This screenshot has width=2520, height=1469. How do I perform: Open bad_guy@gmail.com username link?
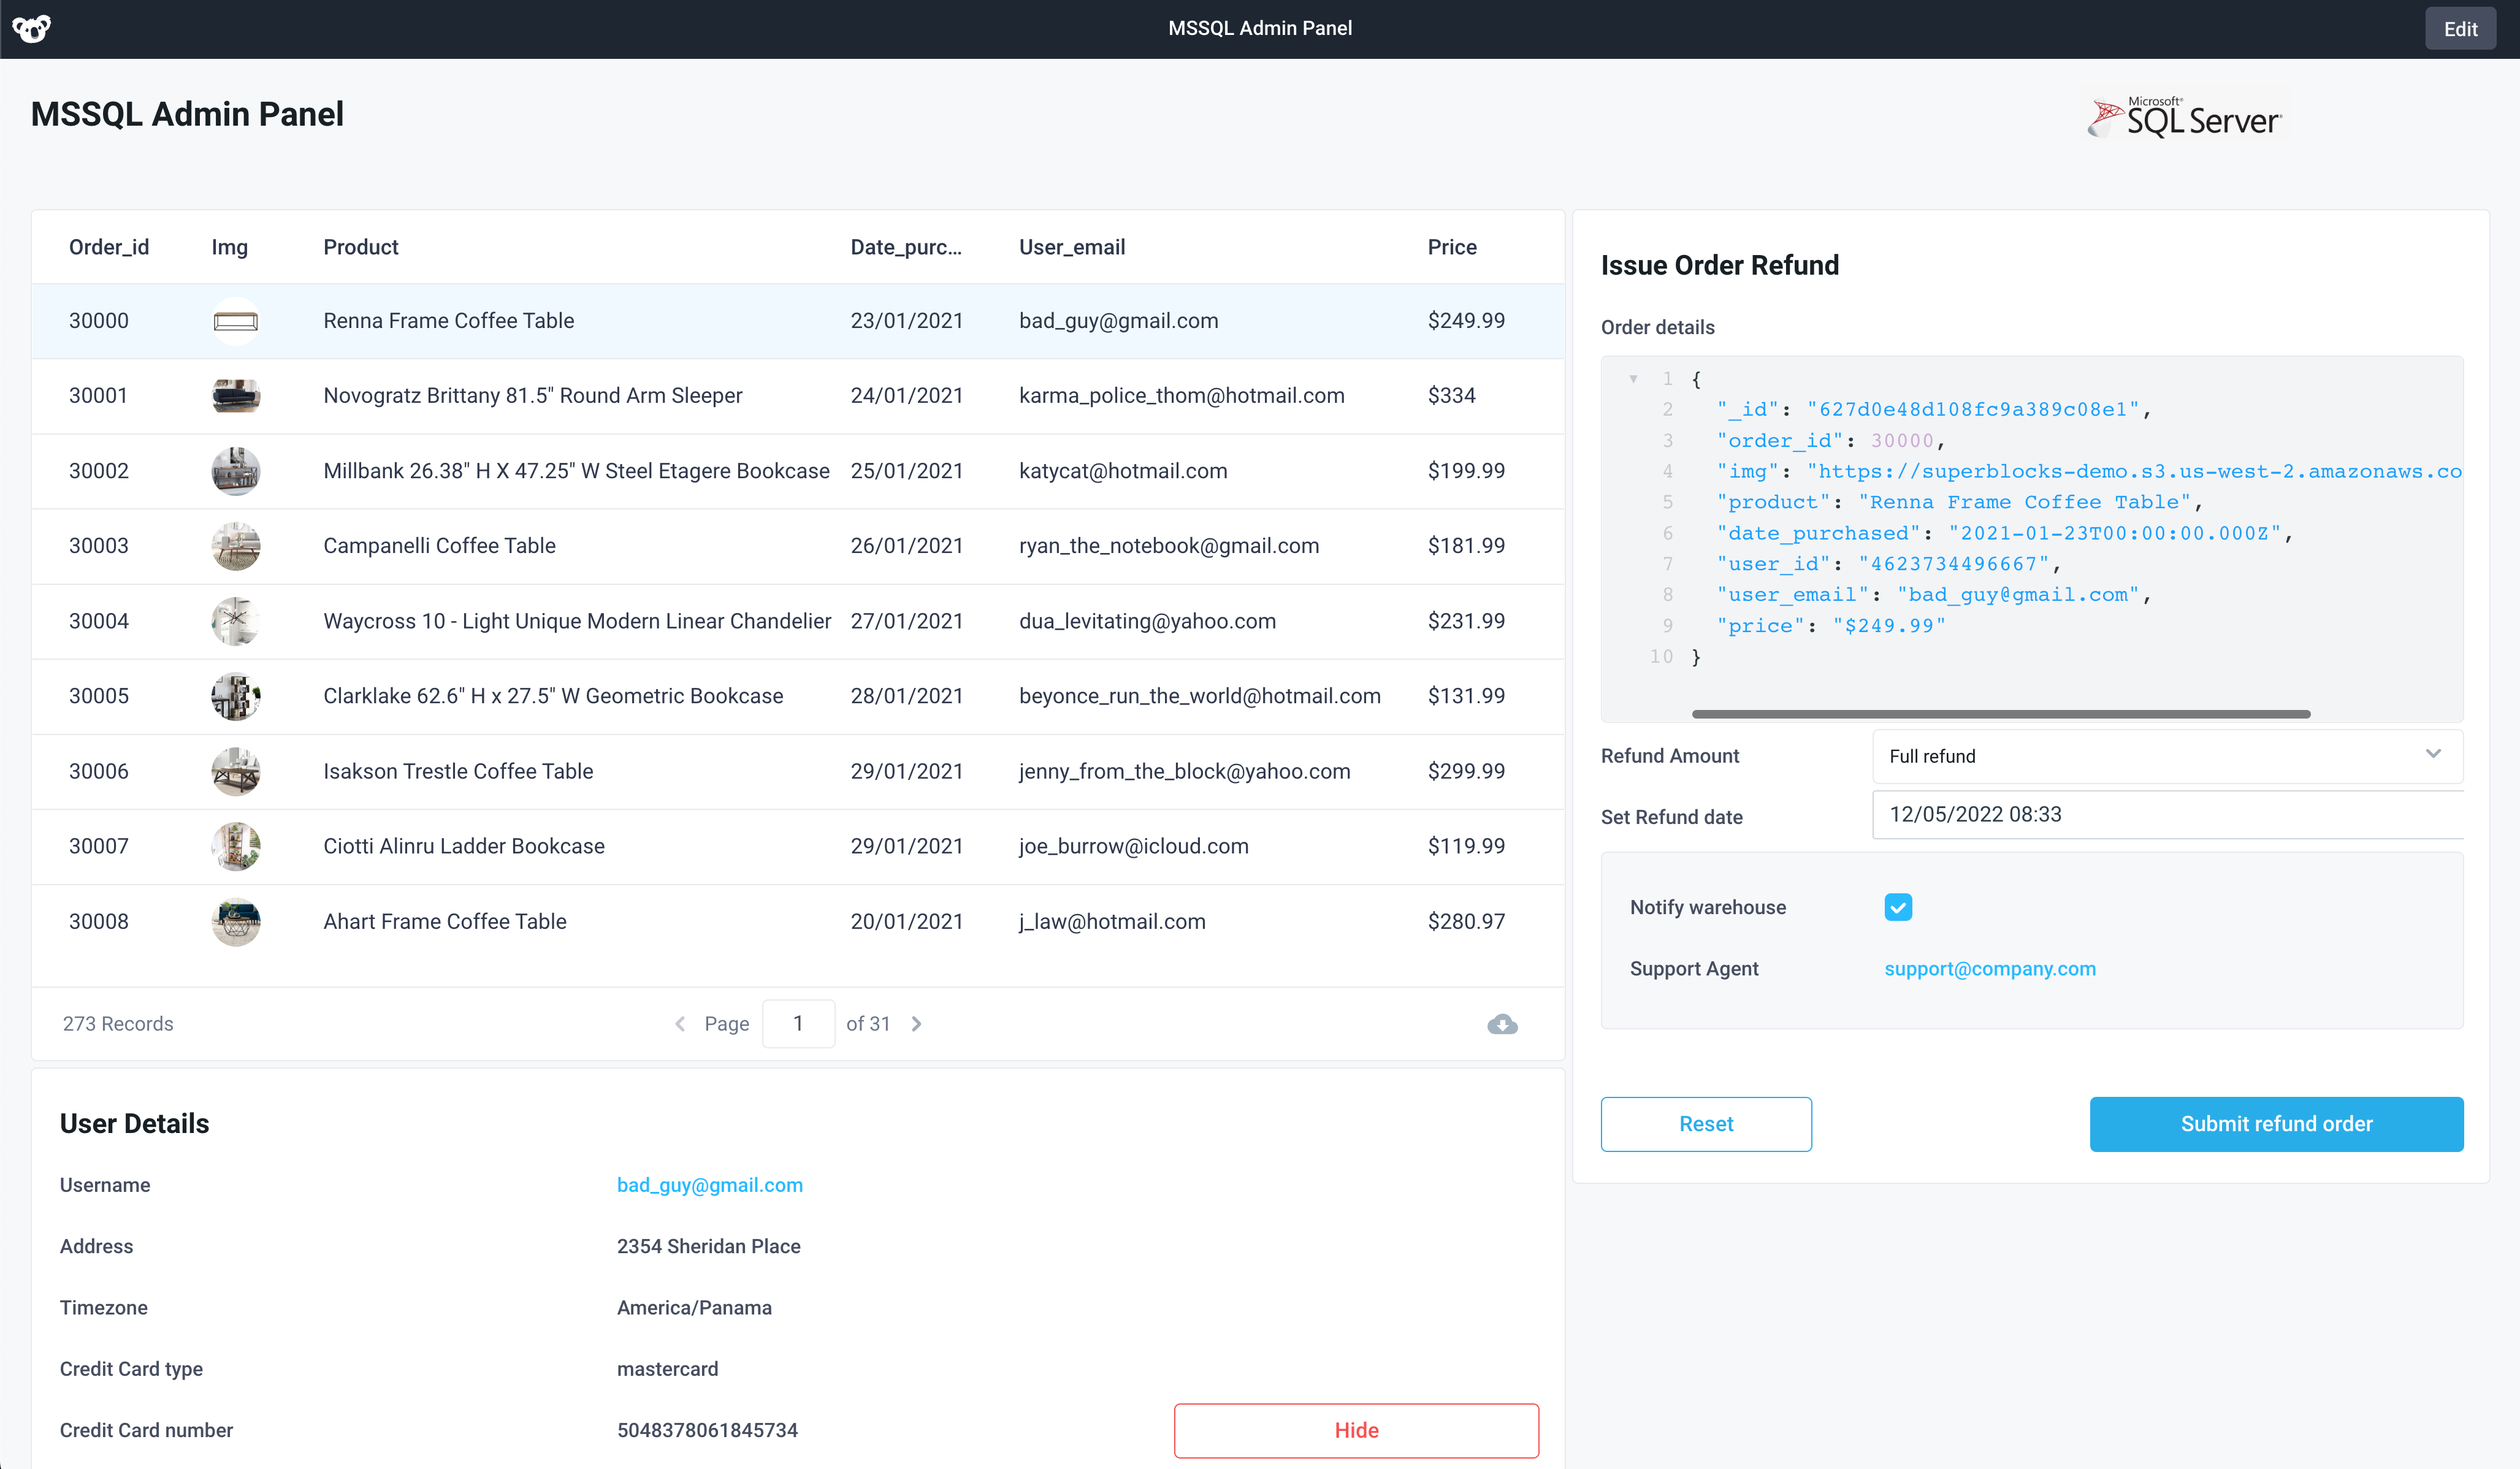coord(710,1185)
